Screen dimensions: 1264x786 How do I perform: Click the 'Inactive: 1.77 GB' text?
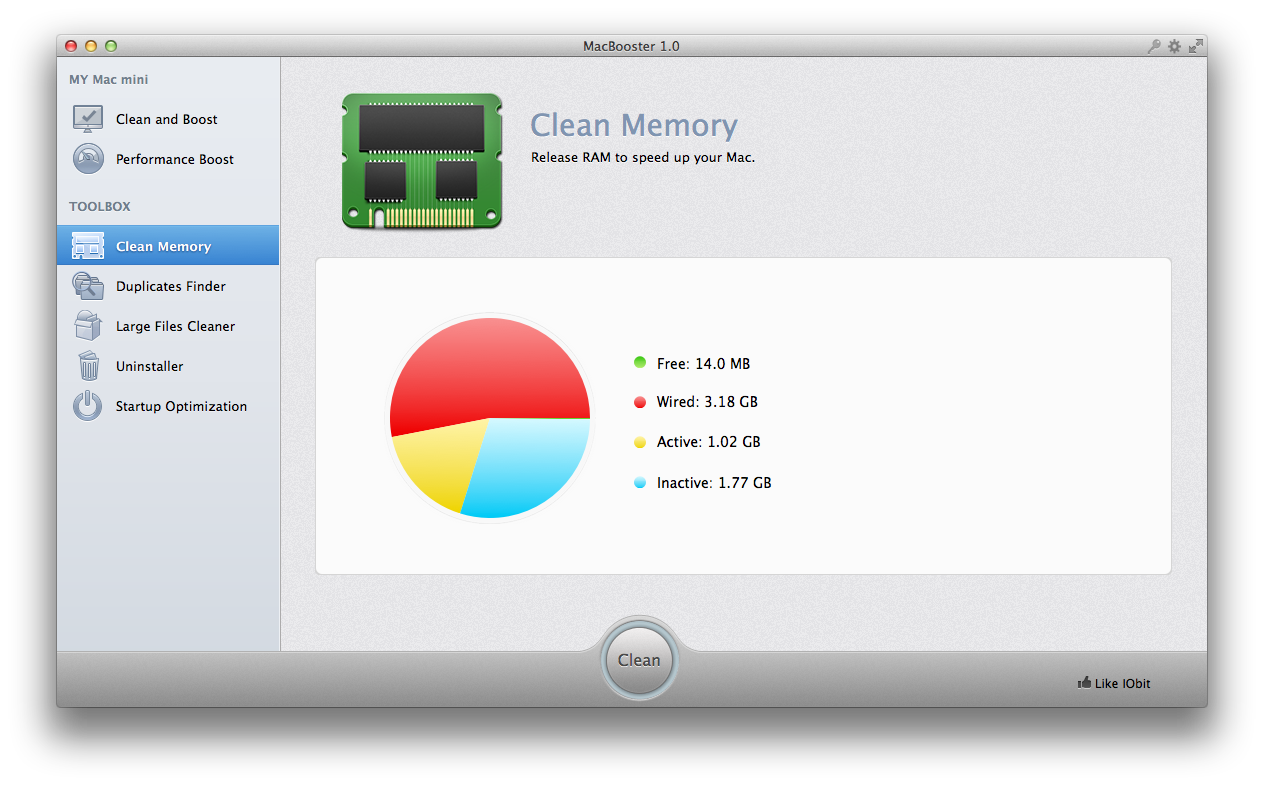tap(714, 483)
